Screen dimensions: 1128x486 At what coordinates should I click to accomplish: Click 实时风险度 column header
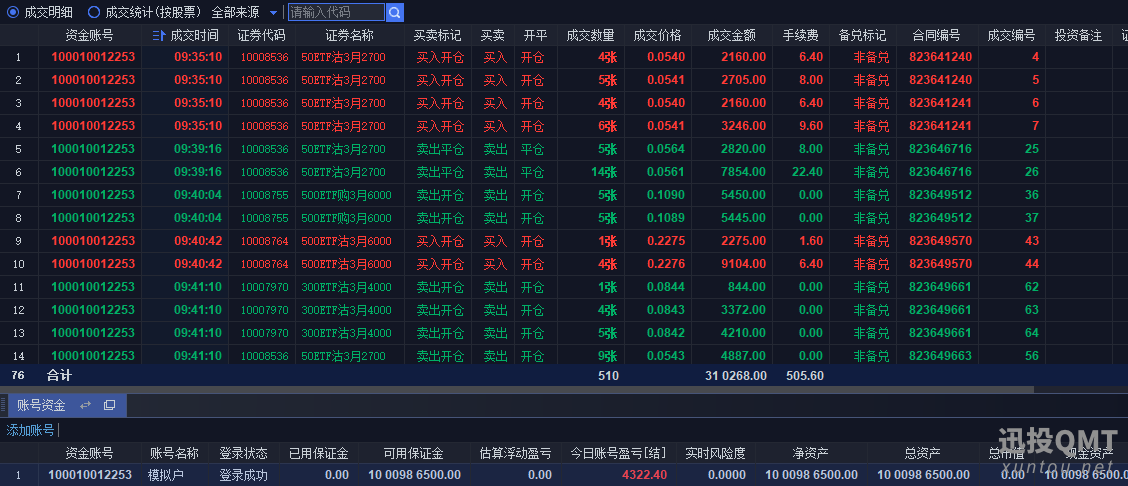coord(715,454)
